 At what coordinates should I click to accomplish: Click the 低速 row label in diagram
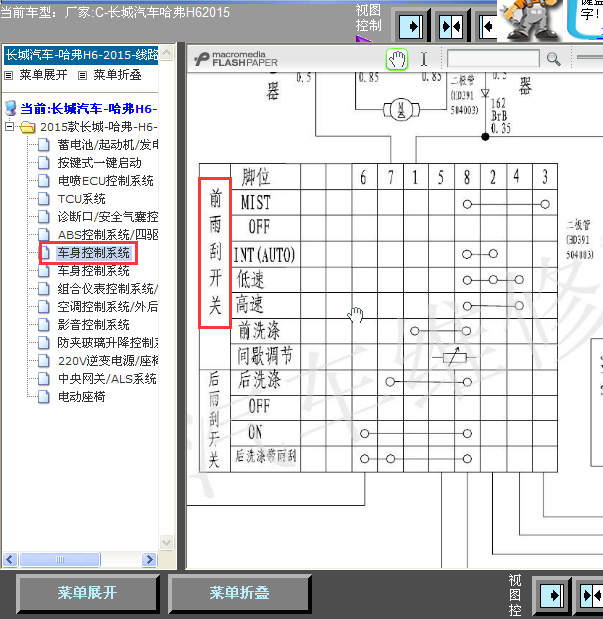[250, 280]
